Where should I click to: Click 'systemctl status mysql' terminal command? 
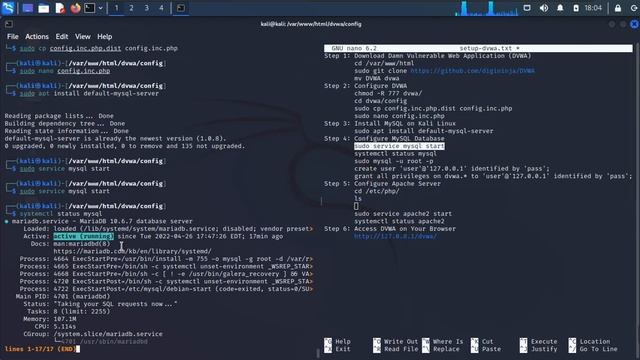[x=61, y=214]
